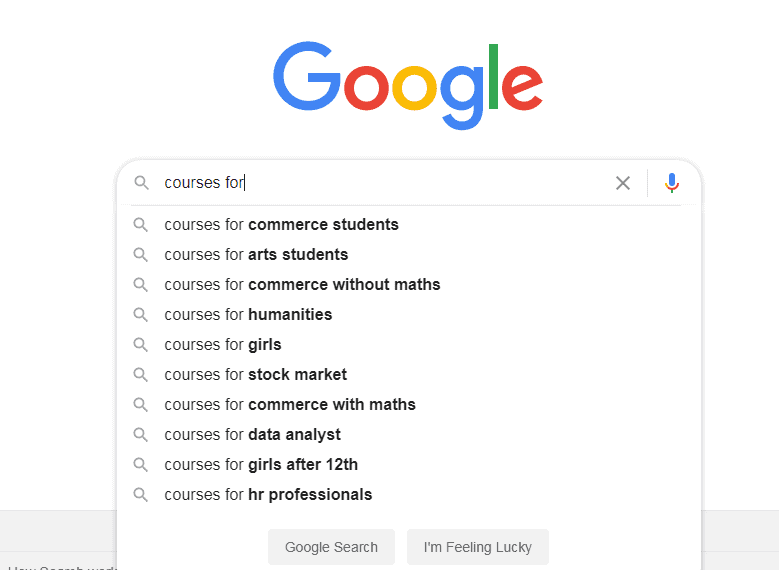
Task: Pick "courses for girls" suggestion
Action: point(223,345)
